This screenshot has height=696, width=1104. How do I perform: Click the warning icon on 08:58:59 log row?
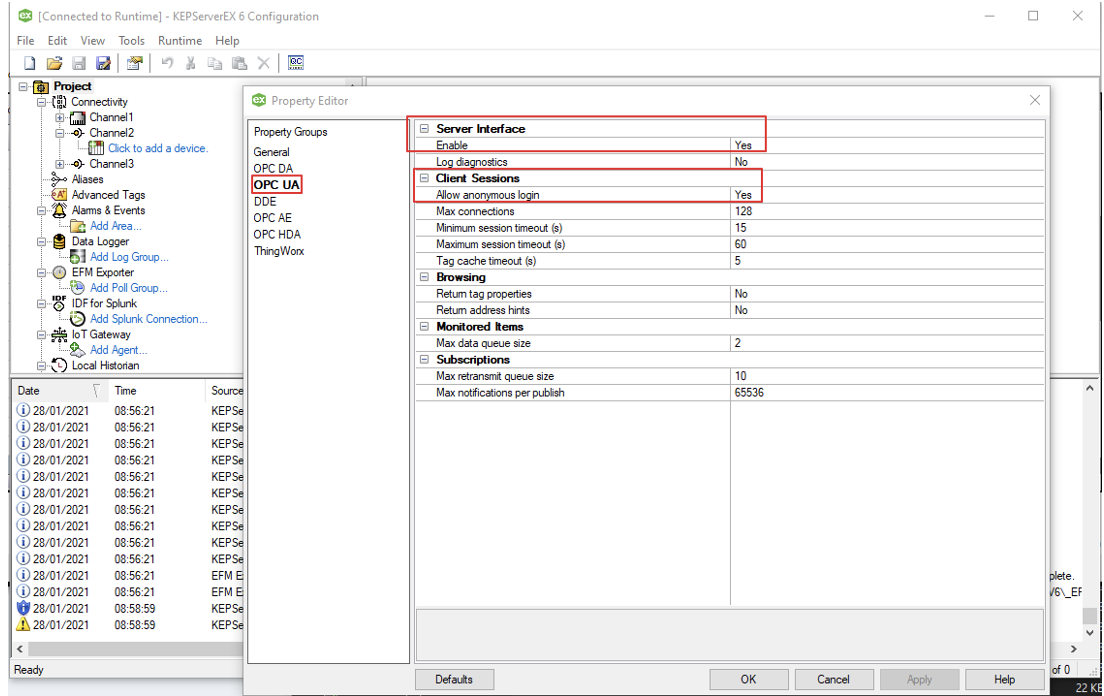pyautogui.click(x=23, y=625)
